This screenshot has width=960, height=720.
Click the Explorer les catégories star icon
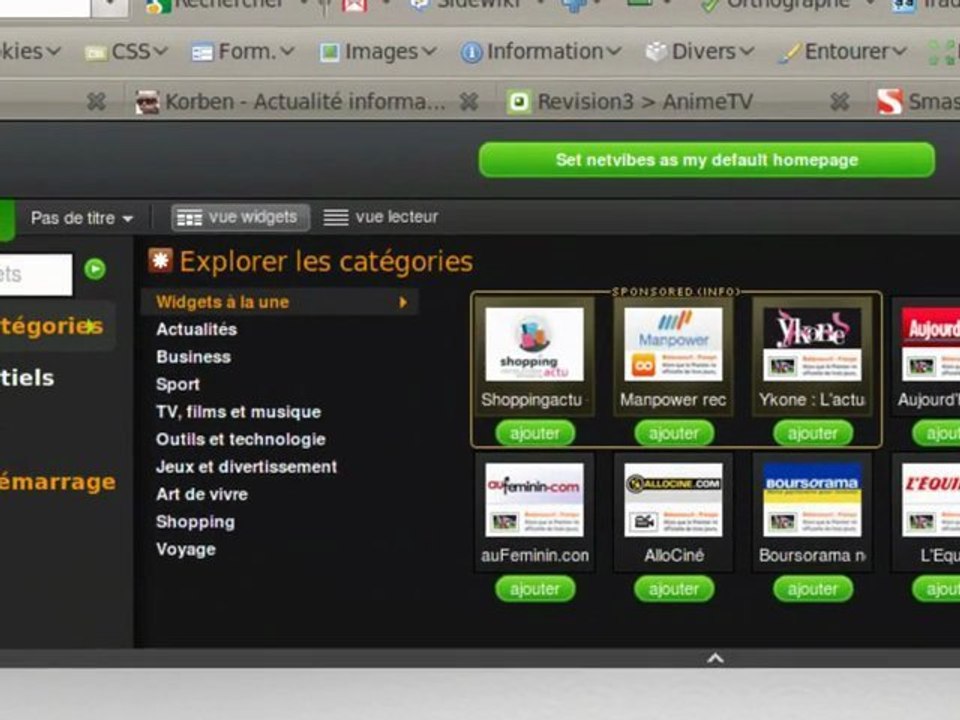160,261
